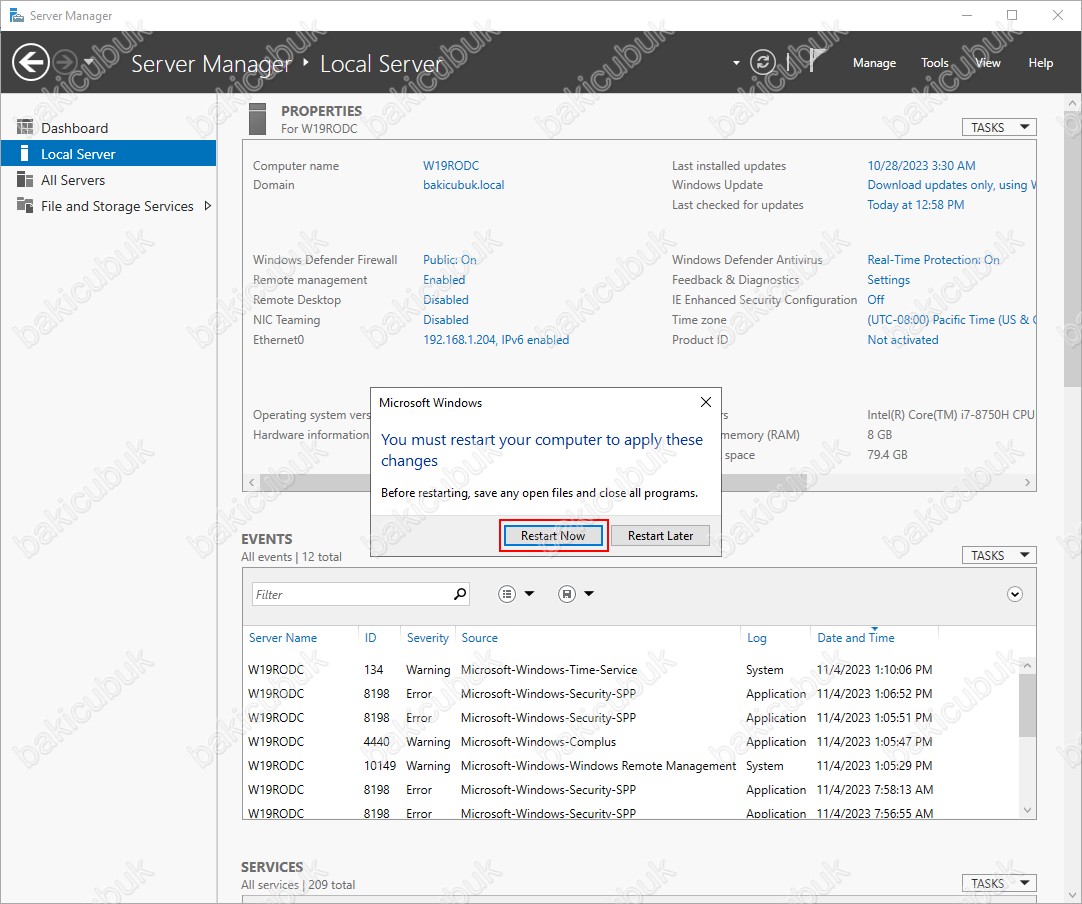1082x904 pixels.
Task: Click the properties horizontal scrollbar left arrow
Action: pos(251,482)
